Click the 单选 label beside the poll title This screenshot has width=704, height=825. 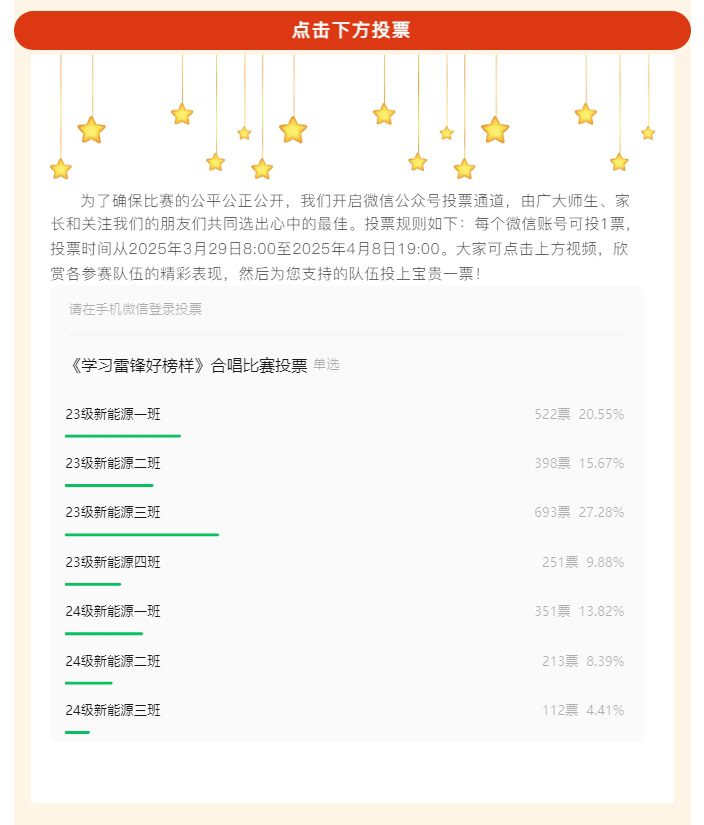coord(326,364)
